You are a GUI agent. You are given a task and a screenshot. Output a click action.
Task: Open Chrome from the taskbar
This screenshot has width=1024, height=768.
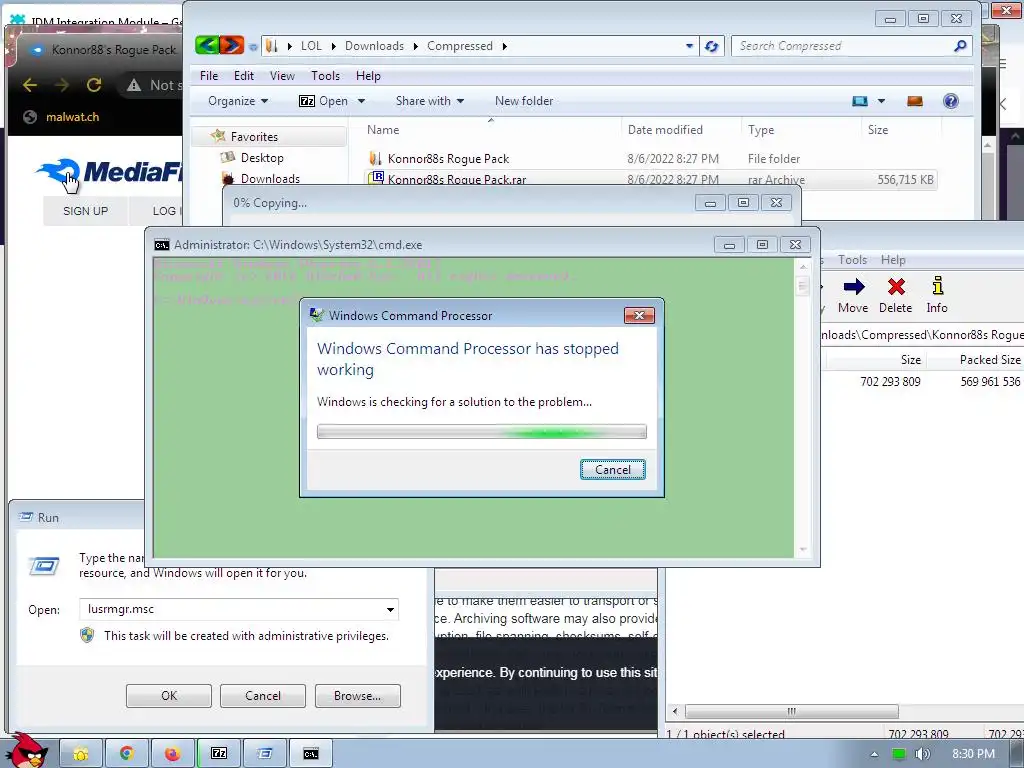pos(127,754)
